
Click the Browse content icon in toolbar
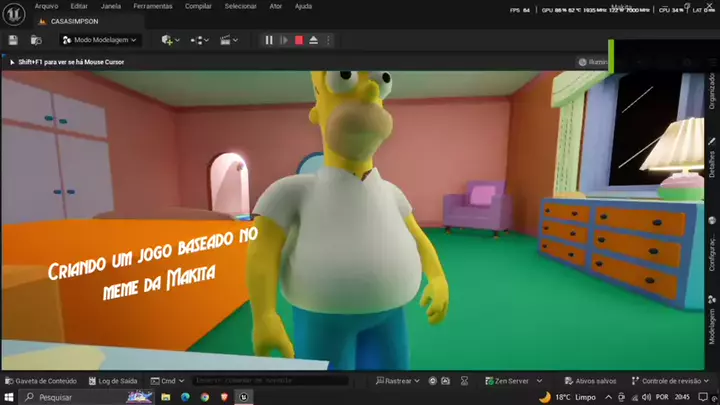36,40
